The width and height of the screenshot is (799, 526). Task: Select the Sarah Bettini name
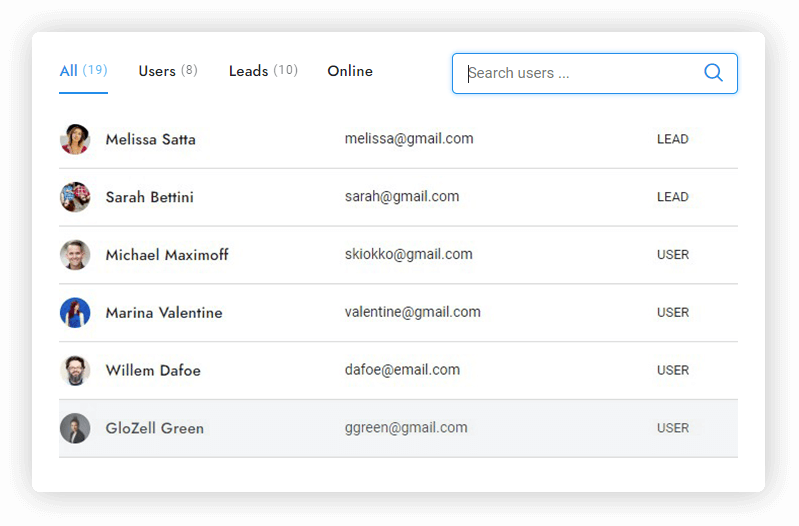149,198
